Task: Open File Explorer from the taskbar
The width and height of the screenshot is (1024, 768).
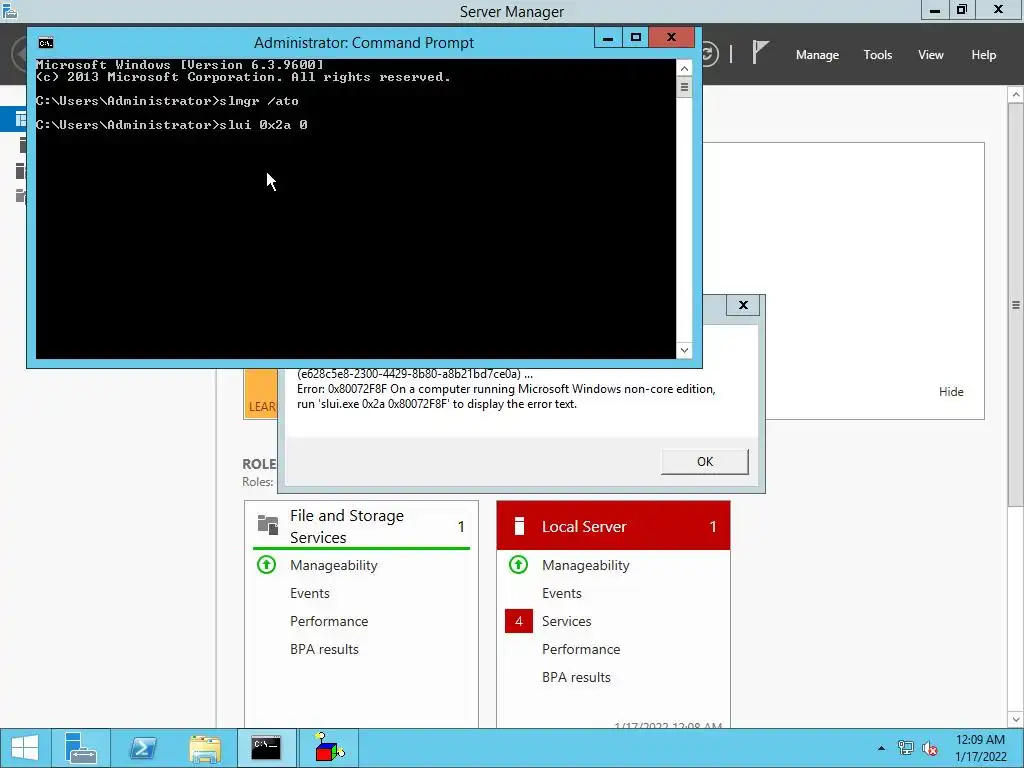Action: click(205, 748)
